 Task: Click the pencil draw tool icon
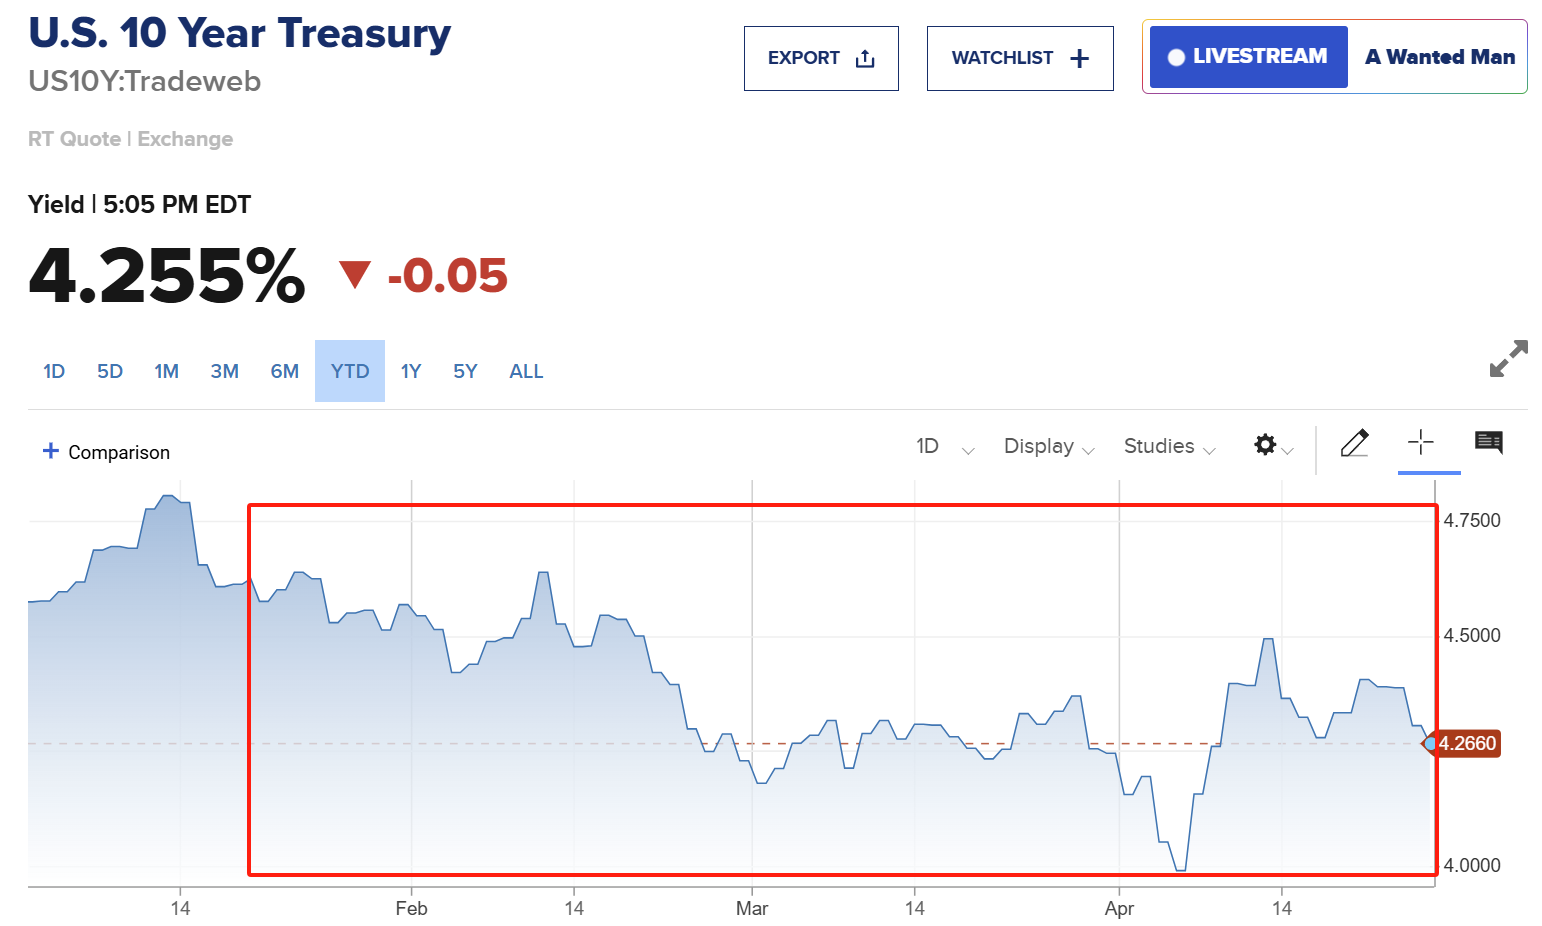point(1354,443)
